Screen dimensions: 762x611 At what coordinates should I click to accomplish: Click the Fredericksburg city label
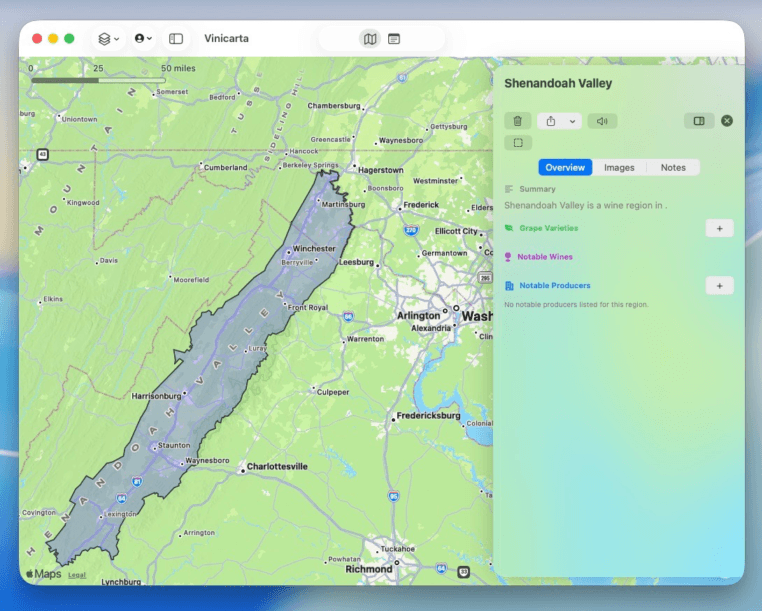428,416
